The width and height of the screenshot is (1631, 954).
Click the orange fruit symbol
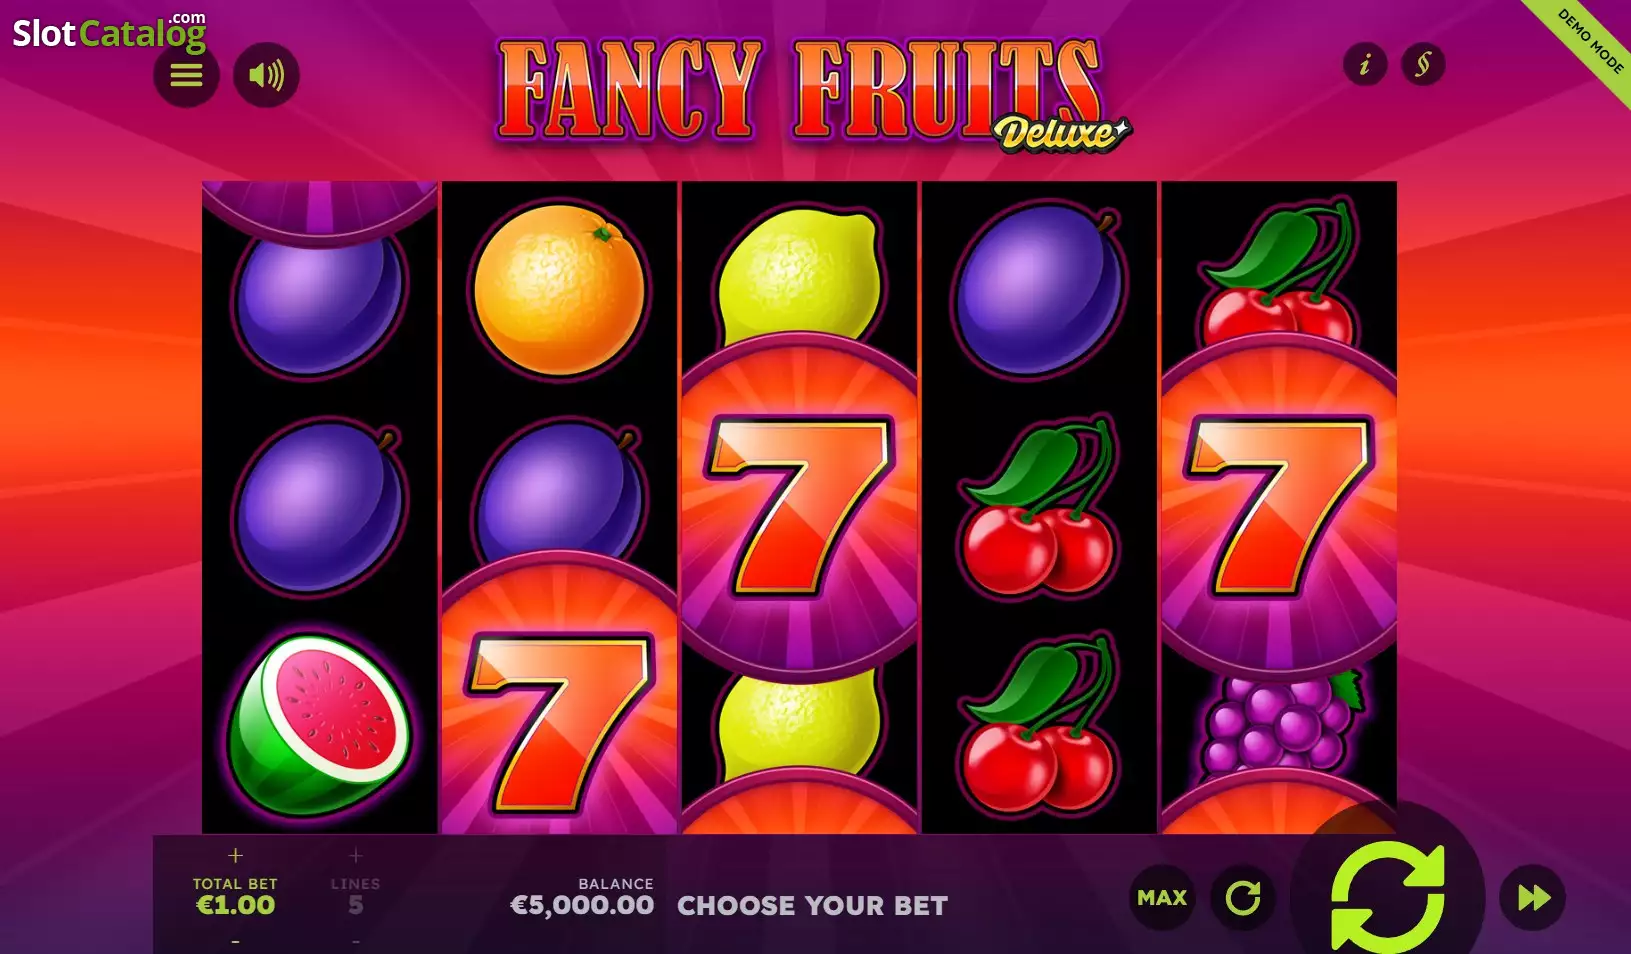click(559, 289)
